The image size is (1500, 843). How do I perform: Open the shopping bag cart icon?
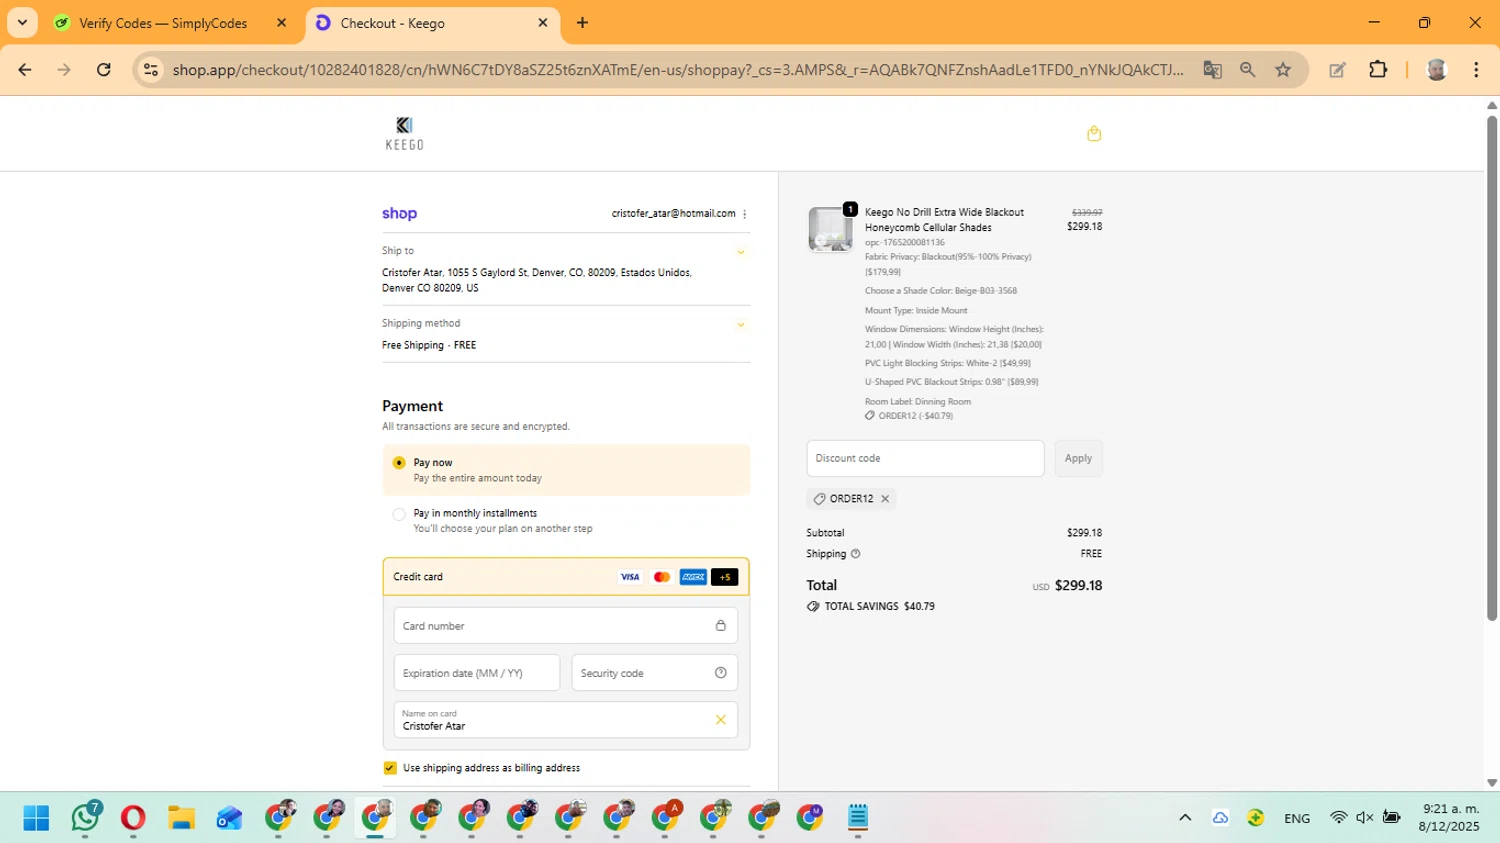(1094, 133)
